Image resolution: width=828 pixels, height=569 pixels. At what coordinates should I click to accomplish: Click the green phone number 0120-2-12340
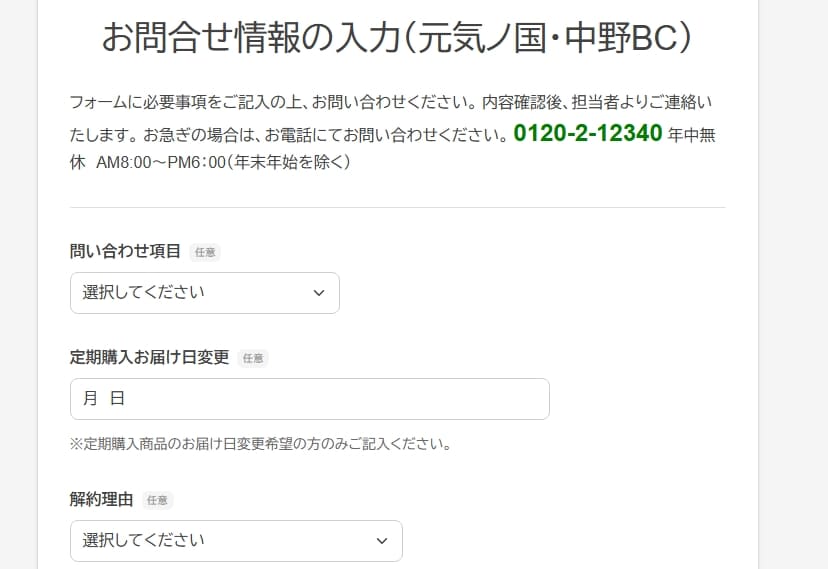click(x=588, y=133)
